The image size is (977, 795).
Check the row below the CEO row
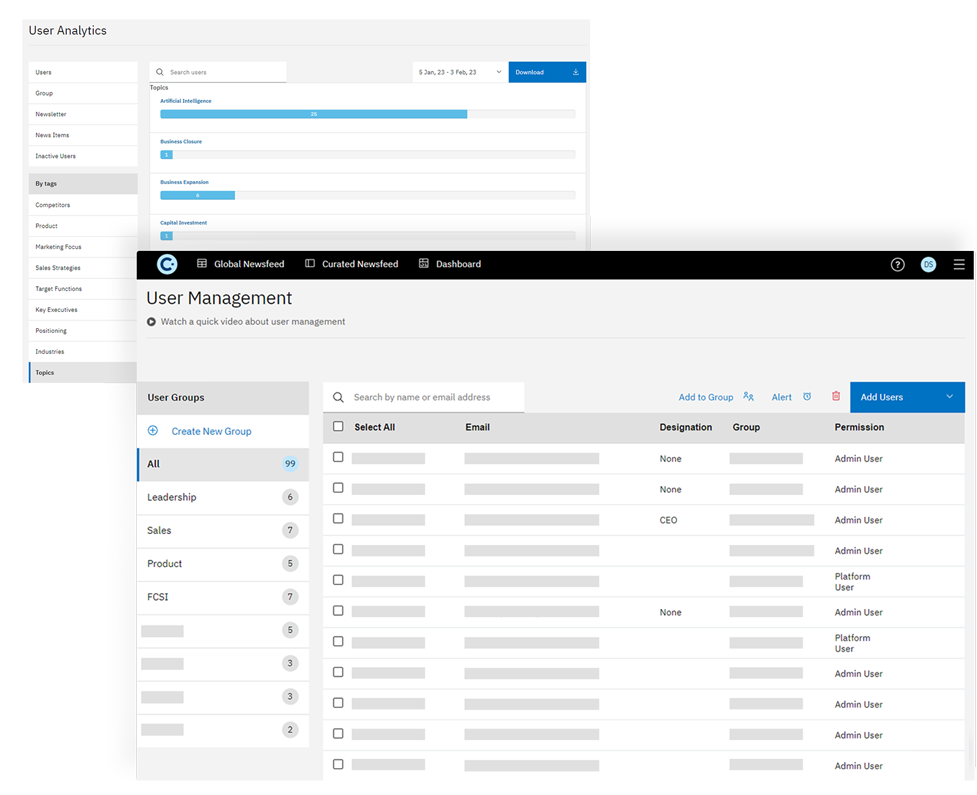338,549
